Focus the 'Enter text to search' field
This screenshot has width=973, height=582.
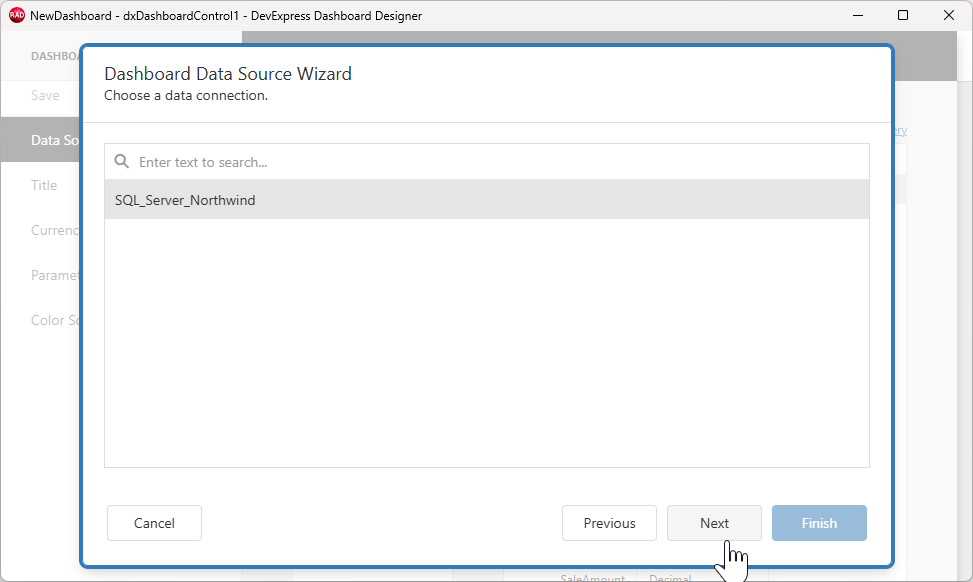486,162
